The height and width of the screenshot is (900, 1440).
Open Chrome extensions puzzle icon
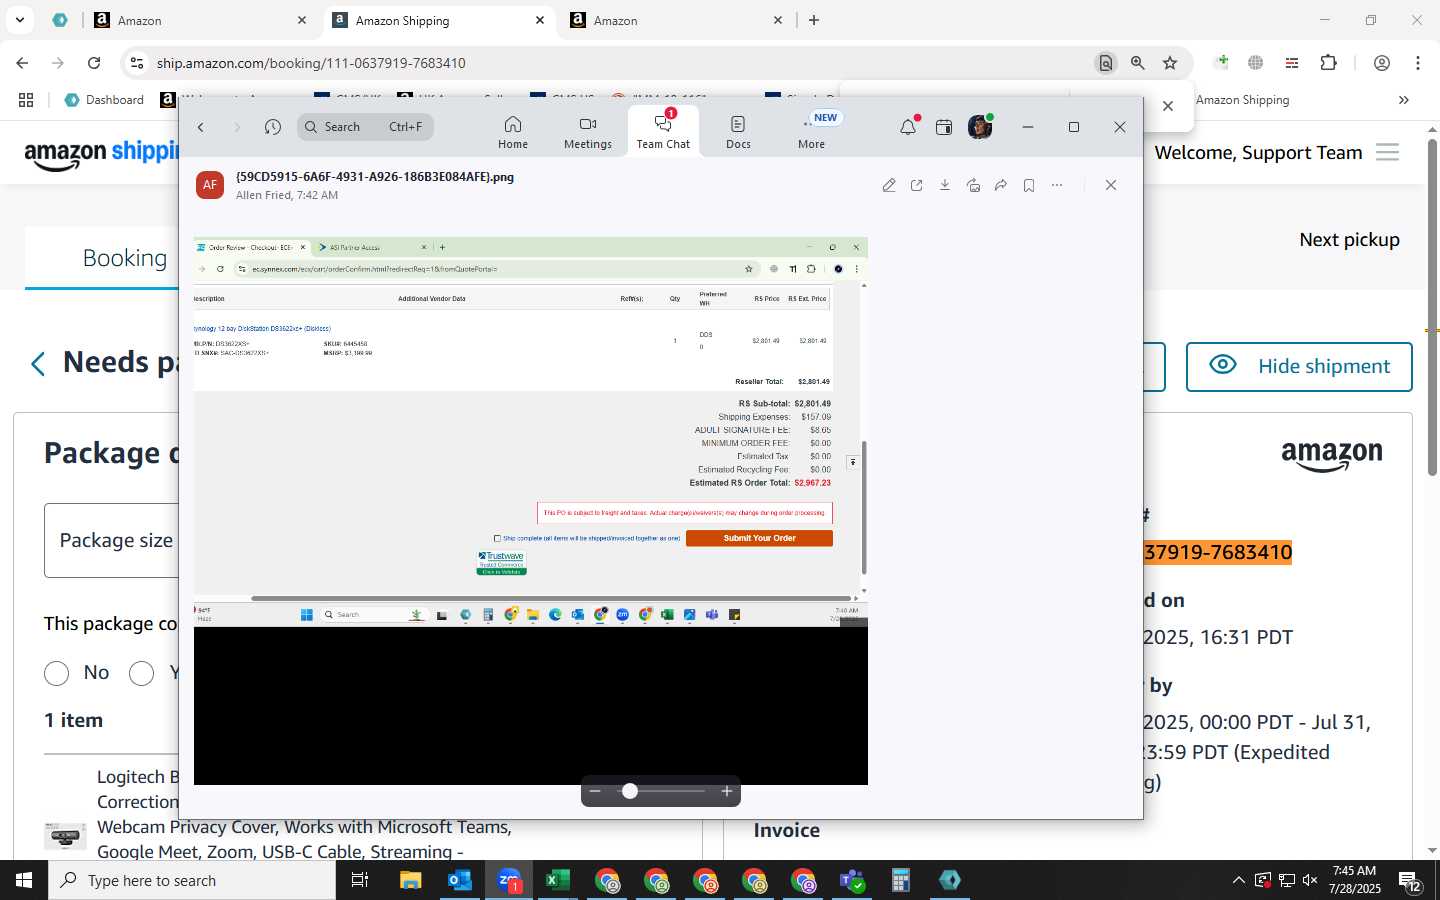pos(1328,63)
